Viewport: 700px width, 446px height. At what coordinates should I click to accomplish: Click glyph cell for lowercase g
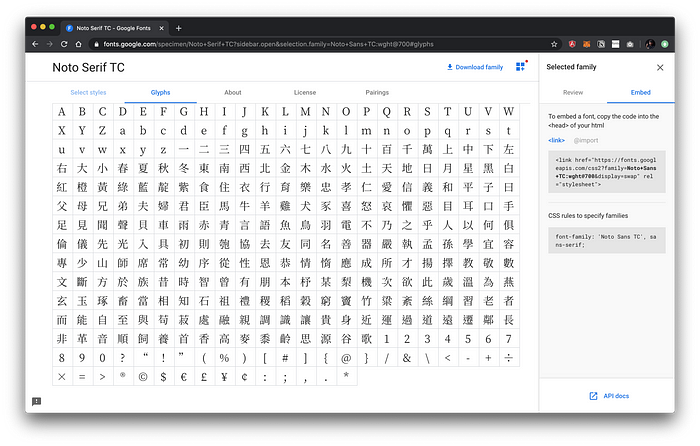[x=245, y=131]
